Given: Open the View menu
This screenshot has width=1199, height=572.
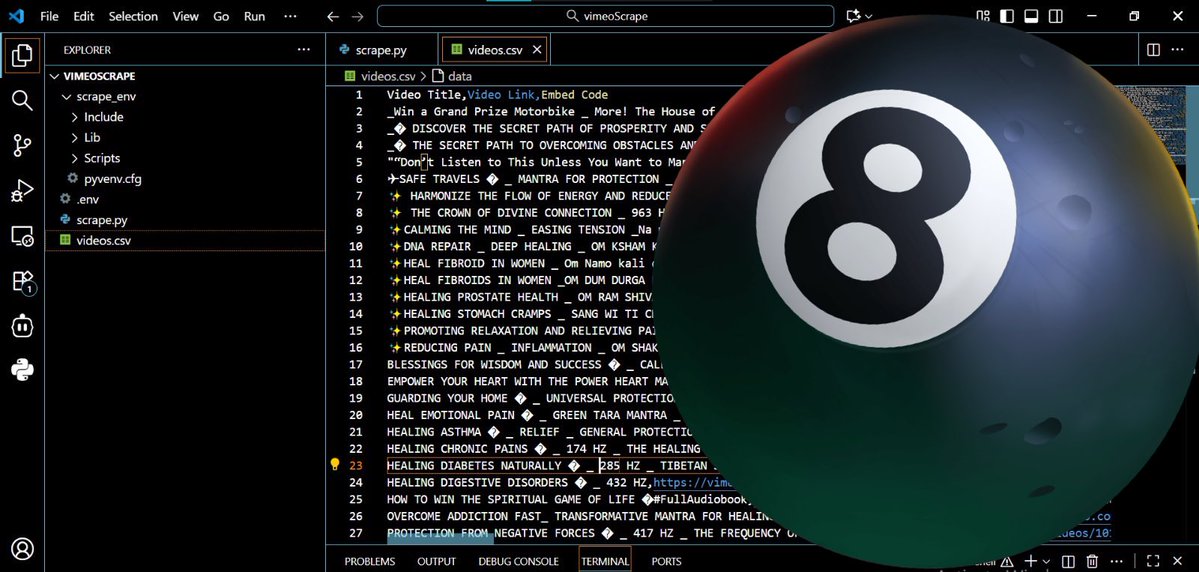Looking at the screenshot, I should (186, 16).
